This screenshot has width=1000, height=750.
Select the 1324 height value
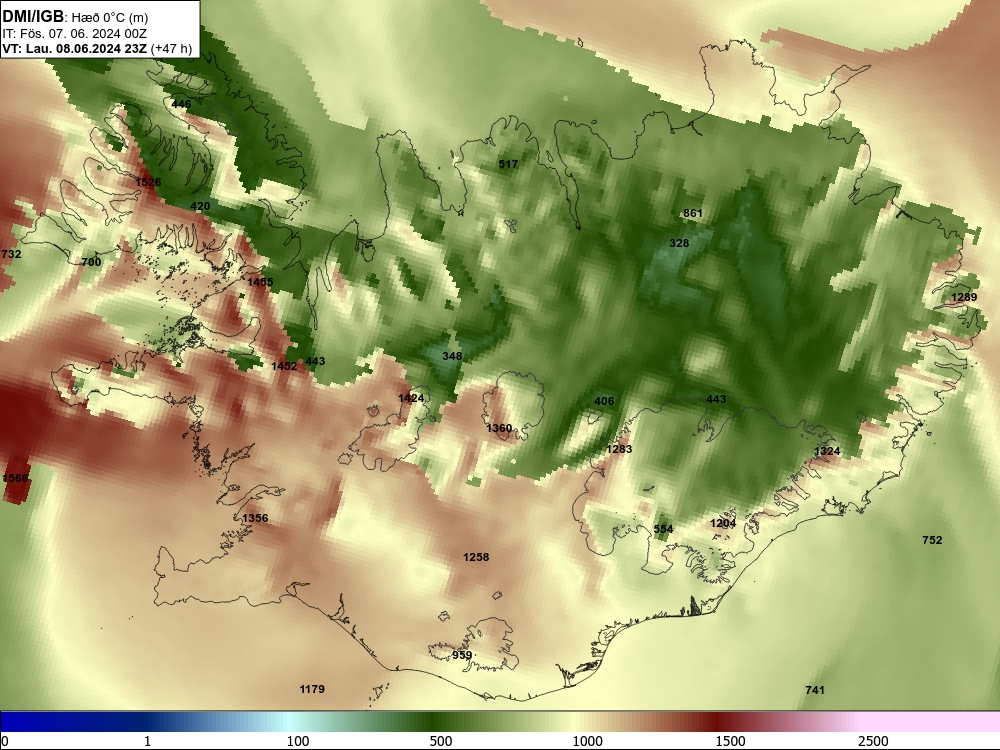coord(827,452)
